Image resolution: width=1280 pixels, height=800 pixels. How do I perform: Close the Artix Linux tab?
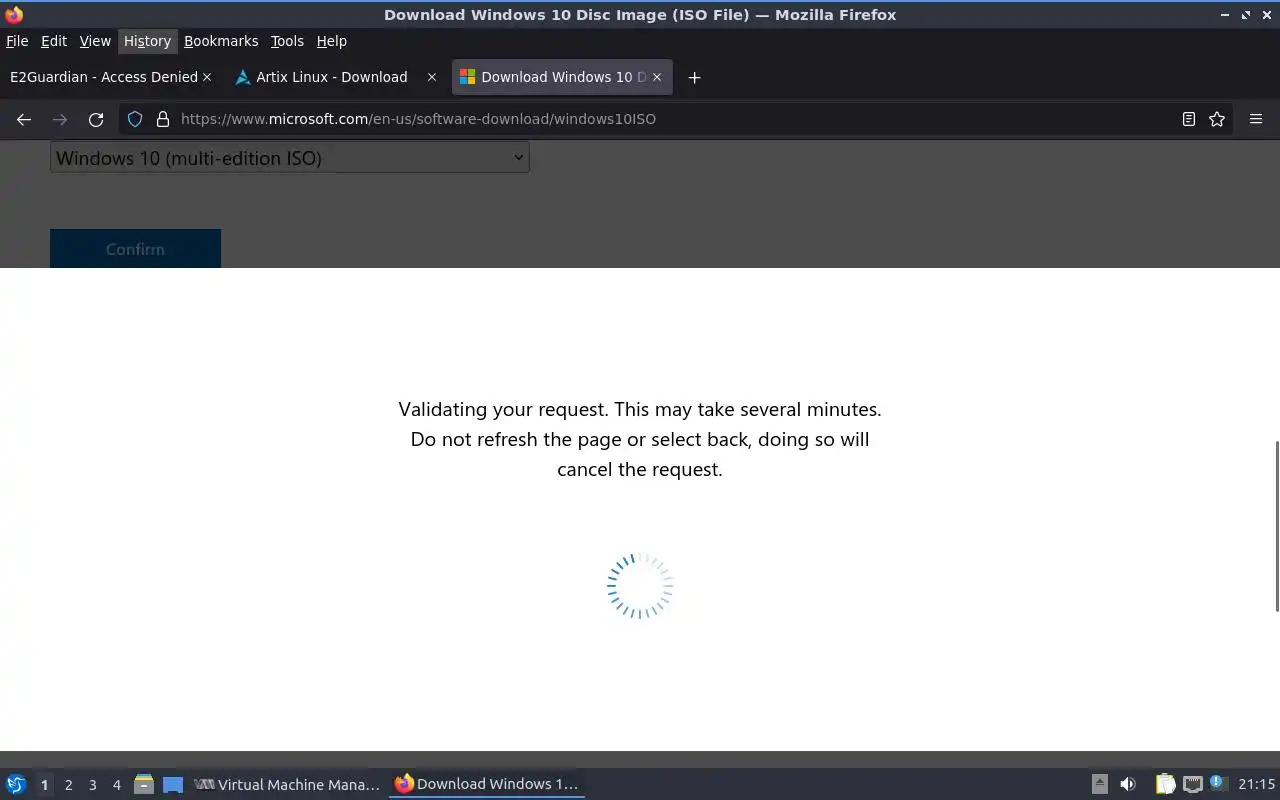[432, 77]
